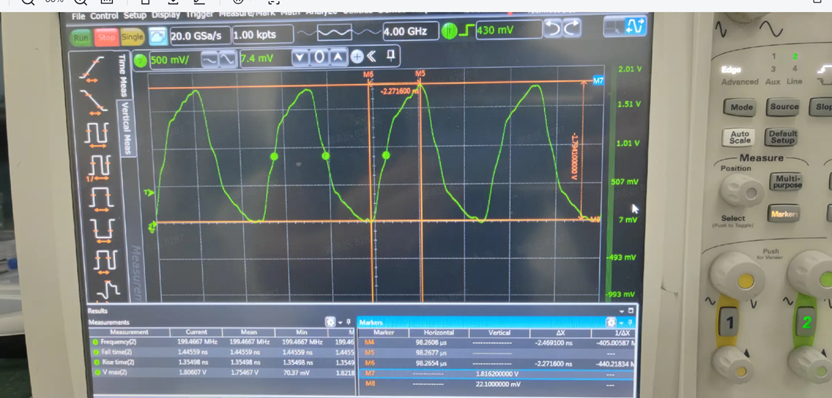
Task: Toggle channel 2 display on/off
Action: coord(140,60)
